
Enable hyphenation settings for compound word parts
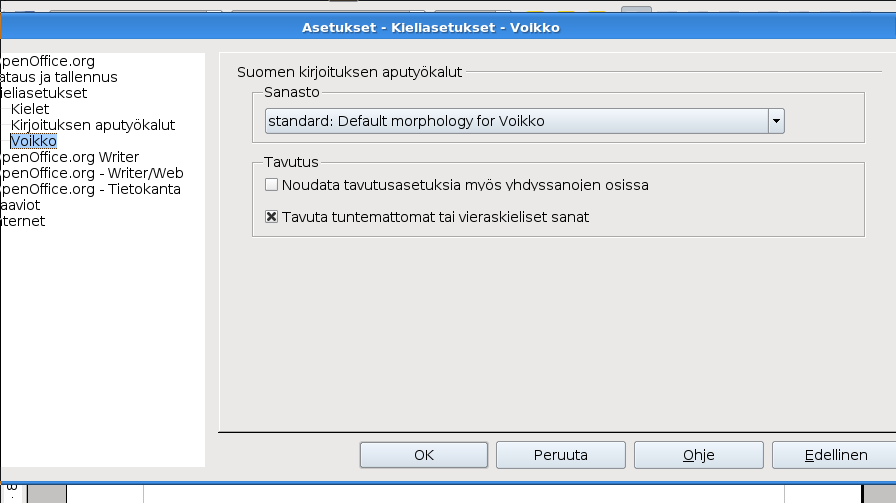point(272,185)
